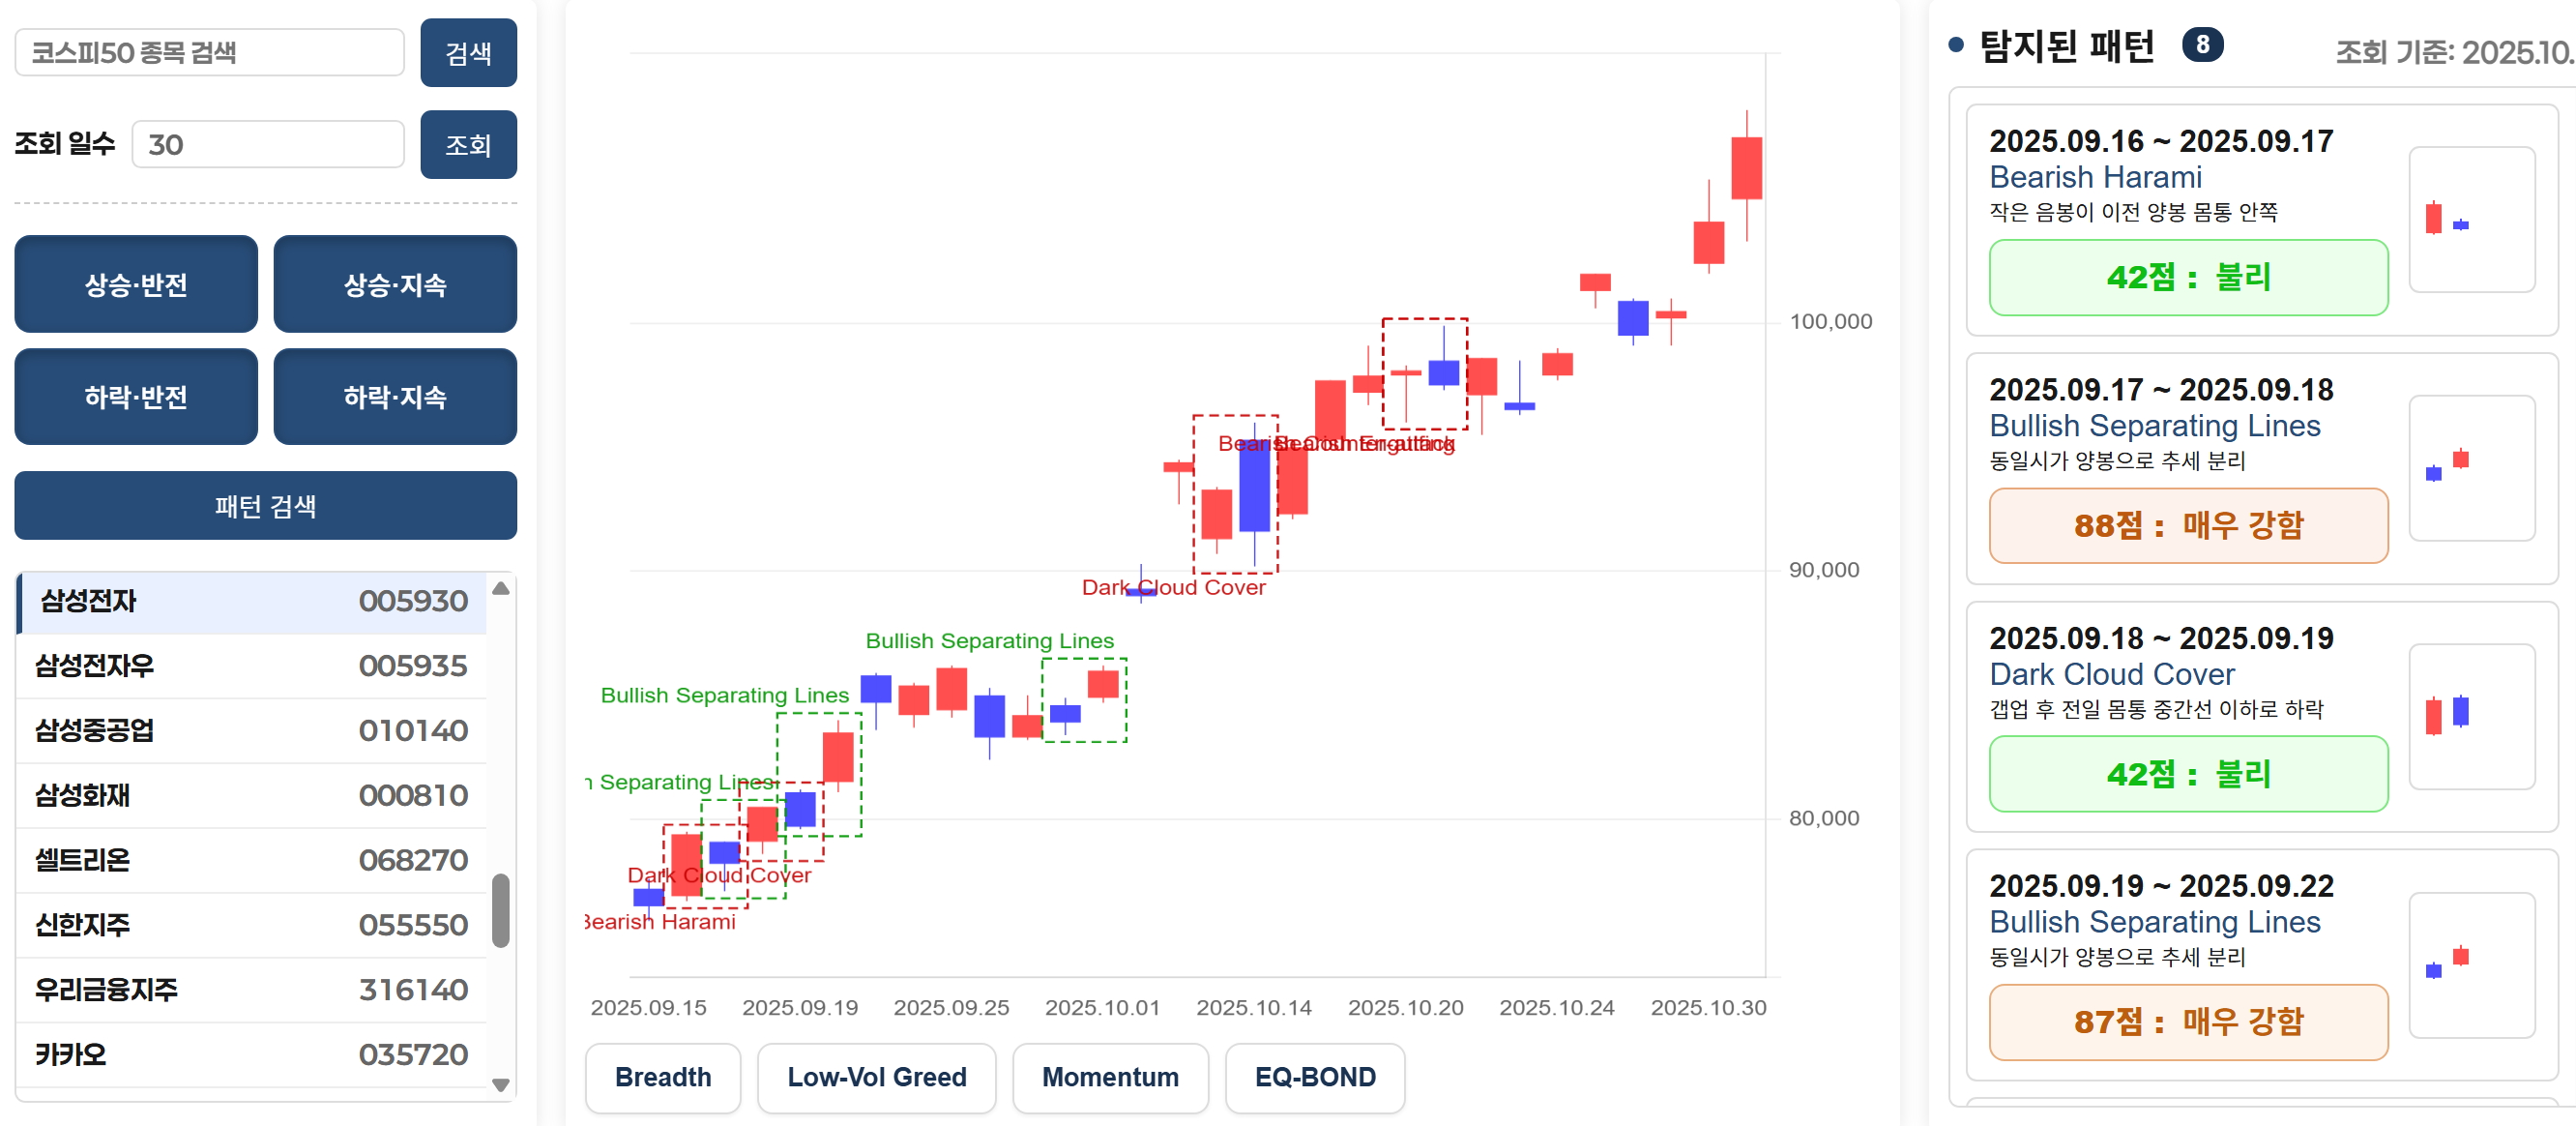
Task: Click the Bearish Harami thumbnail chart
Action: pos(2472,222)
